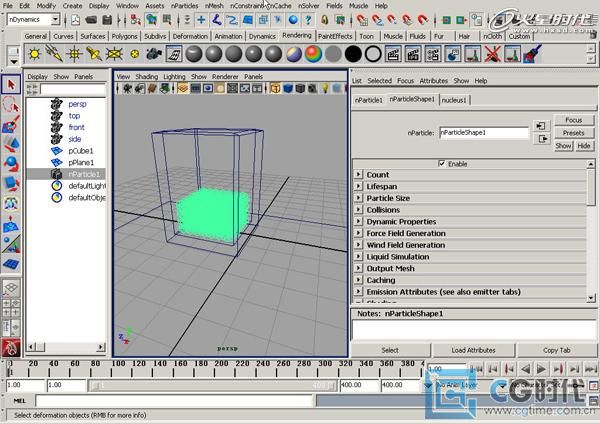
Task: Click the Load Attributes button
Action: [473, 350]
